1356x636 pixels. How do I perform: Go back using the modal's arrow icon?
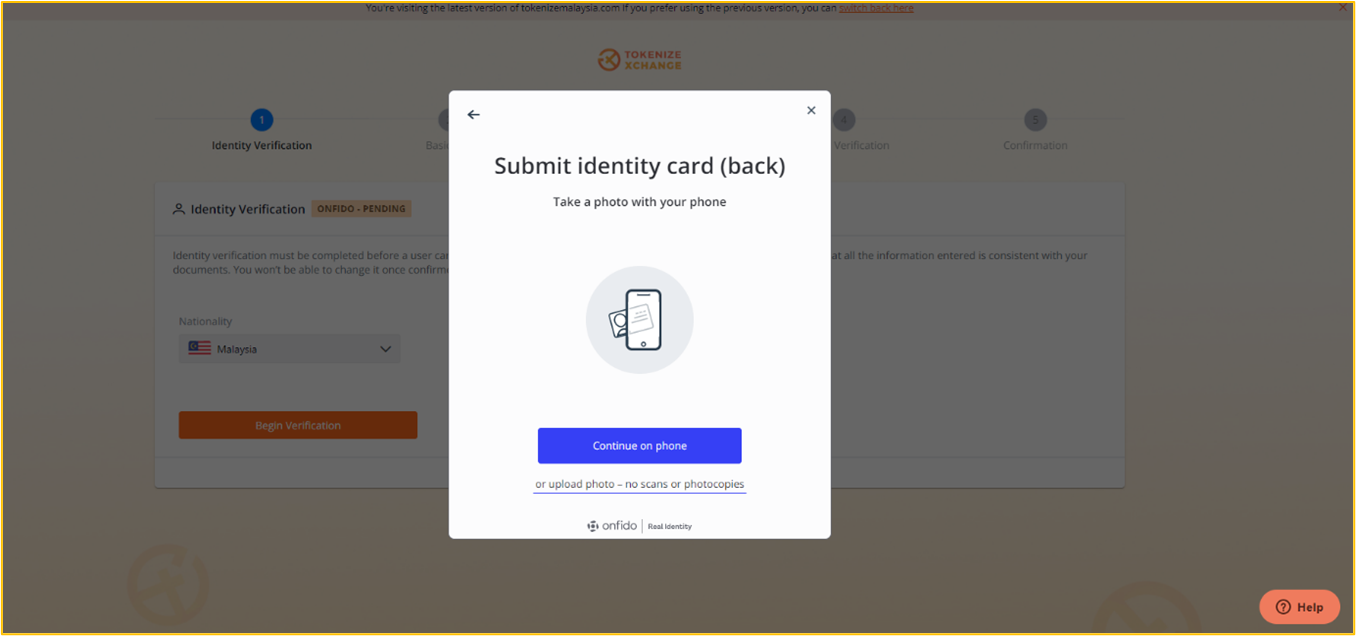coord(474,115)
